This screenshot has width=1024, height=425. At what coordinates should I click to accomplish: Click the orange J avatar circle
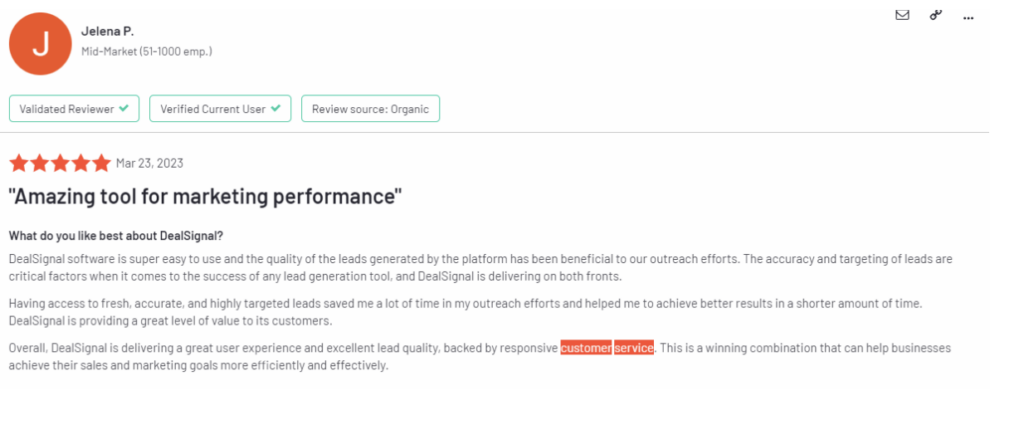click(40, 44)
